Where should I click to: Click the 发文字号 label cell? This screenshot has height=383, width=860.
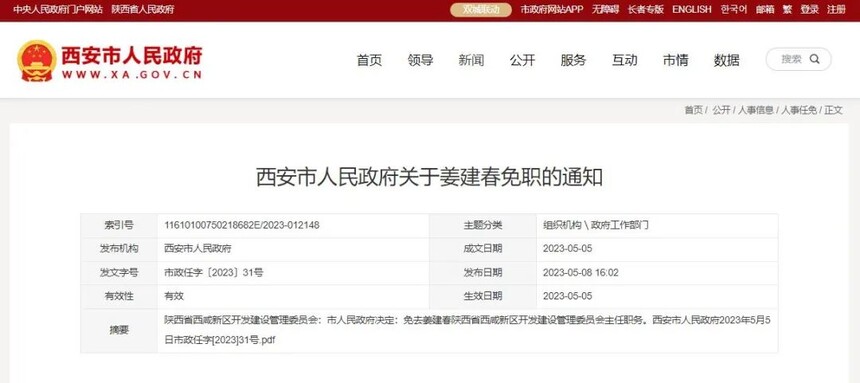119,273
